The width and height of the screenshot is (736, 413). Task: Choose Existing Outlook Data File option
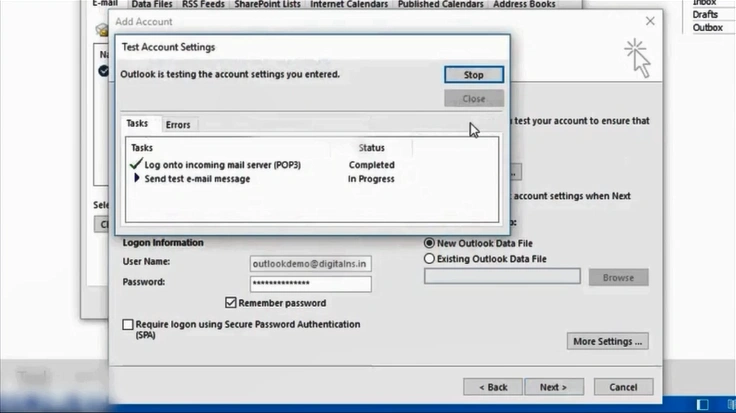click(x=429, y=259)
